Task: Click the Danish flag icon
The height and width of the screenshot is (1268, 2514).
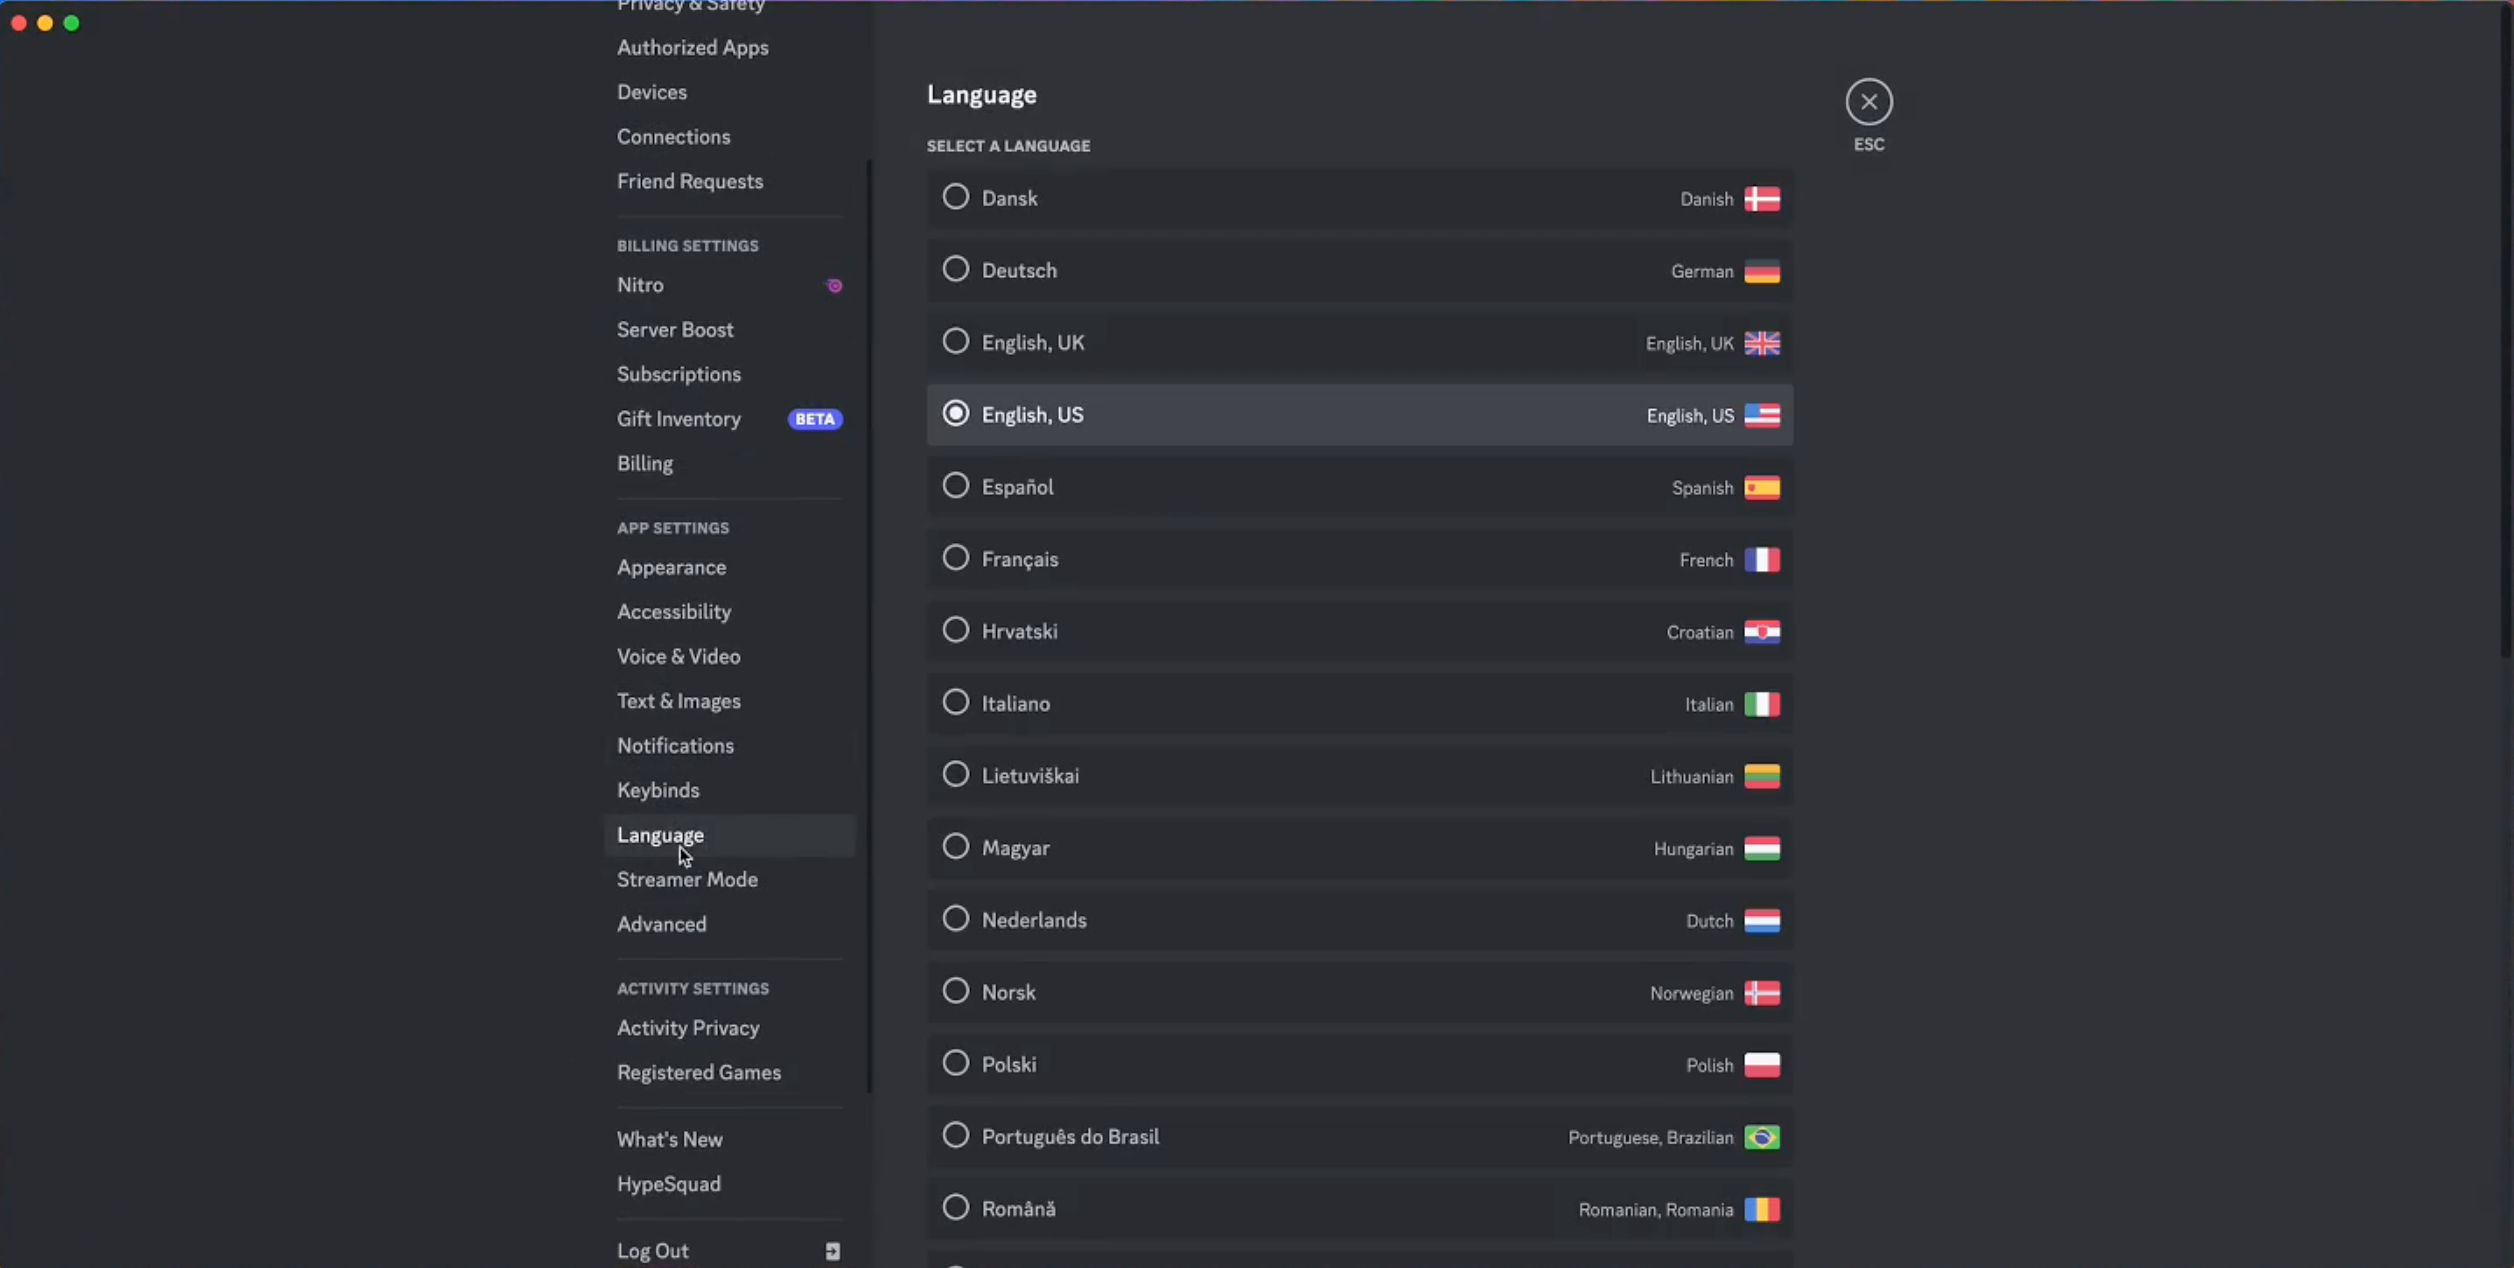Action: click(1761, 199)
